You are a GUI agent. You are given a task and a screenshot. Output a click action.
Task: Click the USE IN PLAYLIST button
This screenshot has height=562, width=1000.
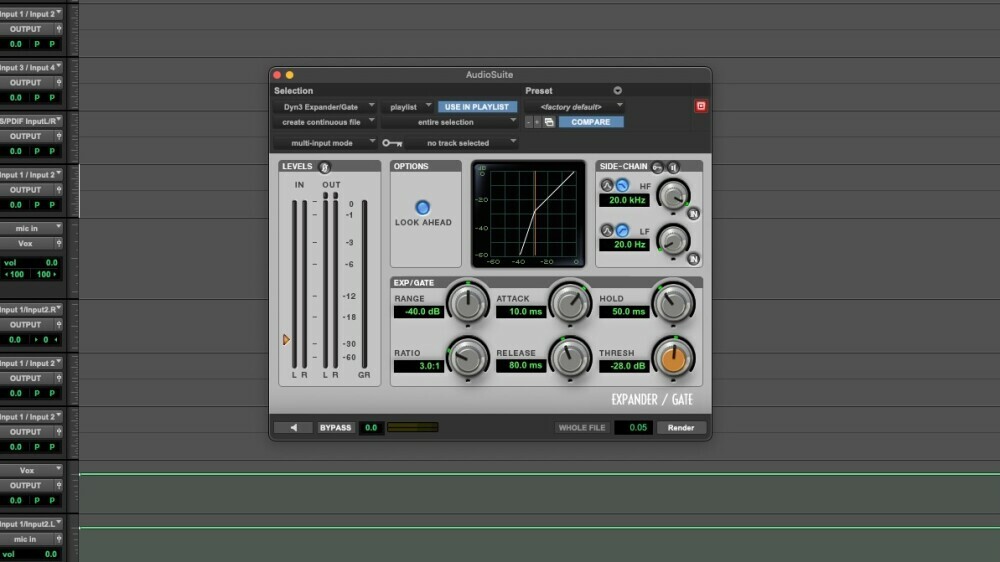[x=477, y=107]
